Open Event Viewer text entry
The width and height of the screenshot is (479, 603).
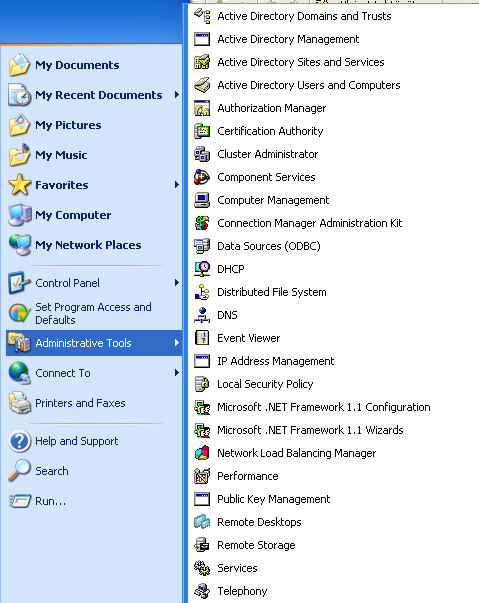click(x=248, y=338)
